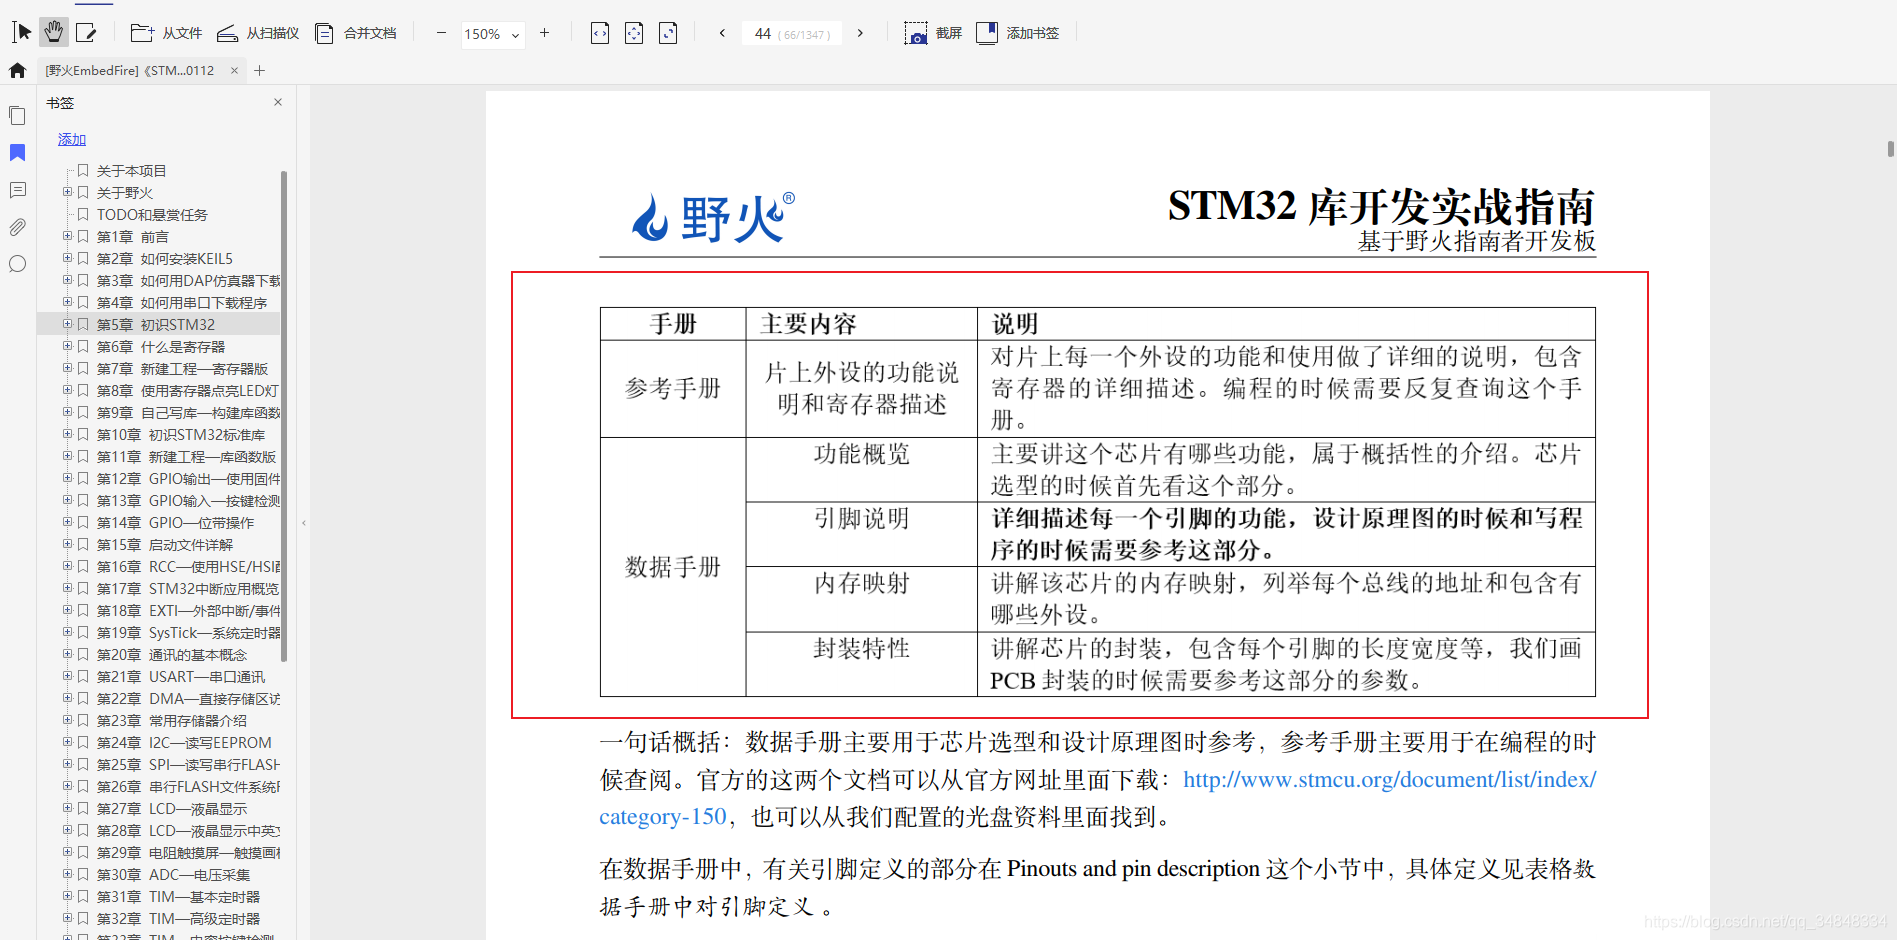Close the STM document tab
Viewport: 1897px width, 940px height.
234,70
